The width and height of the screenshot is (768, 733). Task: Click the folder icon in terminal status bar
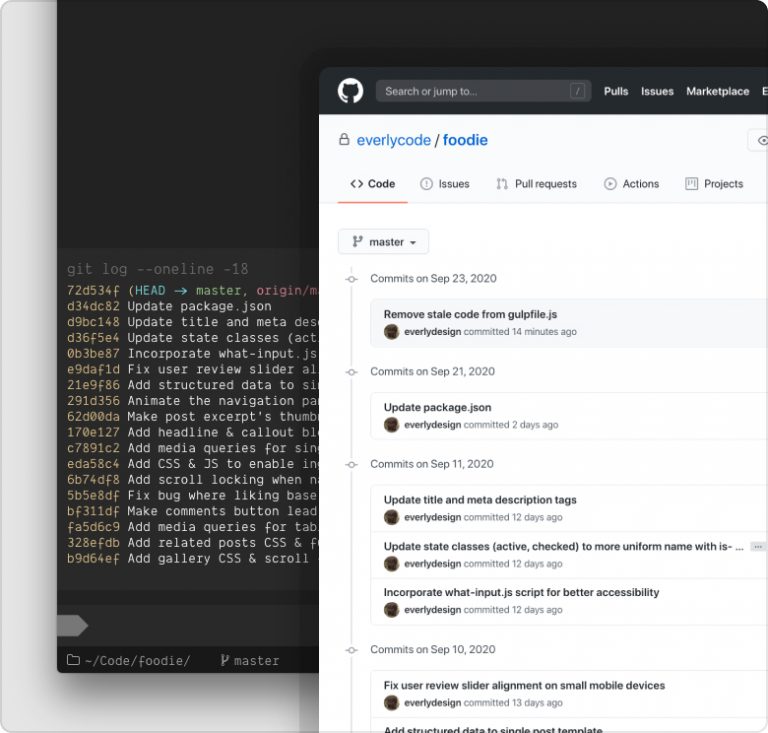(x=73, y=660)
